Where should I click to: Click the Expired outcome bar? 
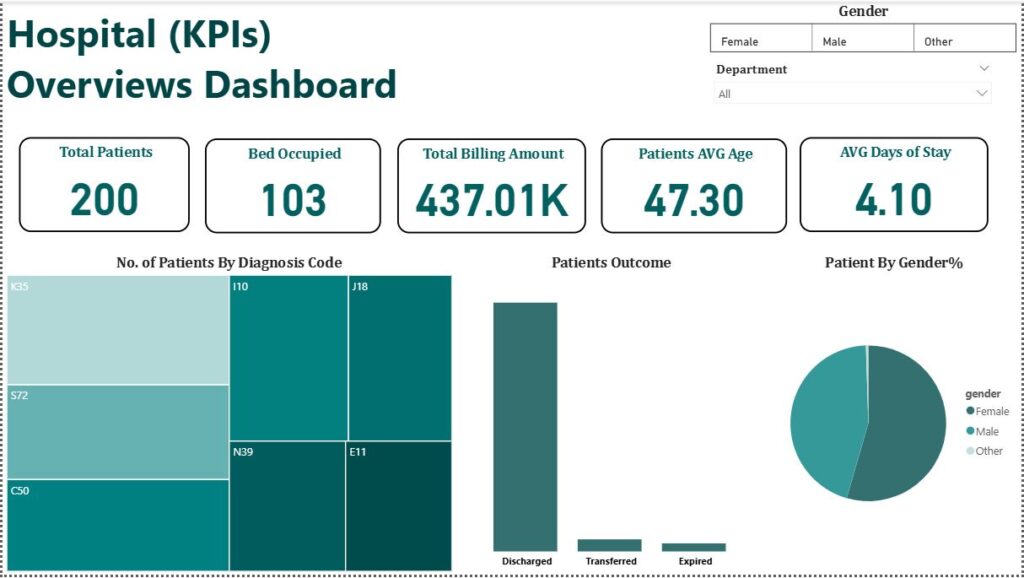tap(694, 547)
